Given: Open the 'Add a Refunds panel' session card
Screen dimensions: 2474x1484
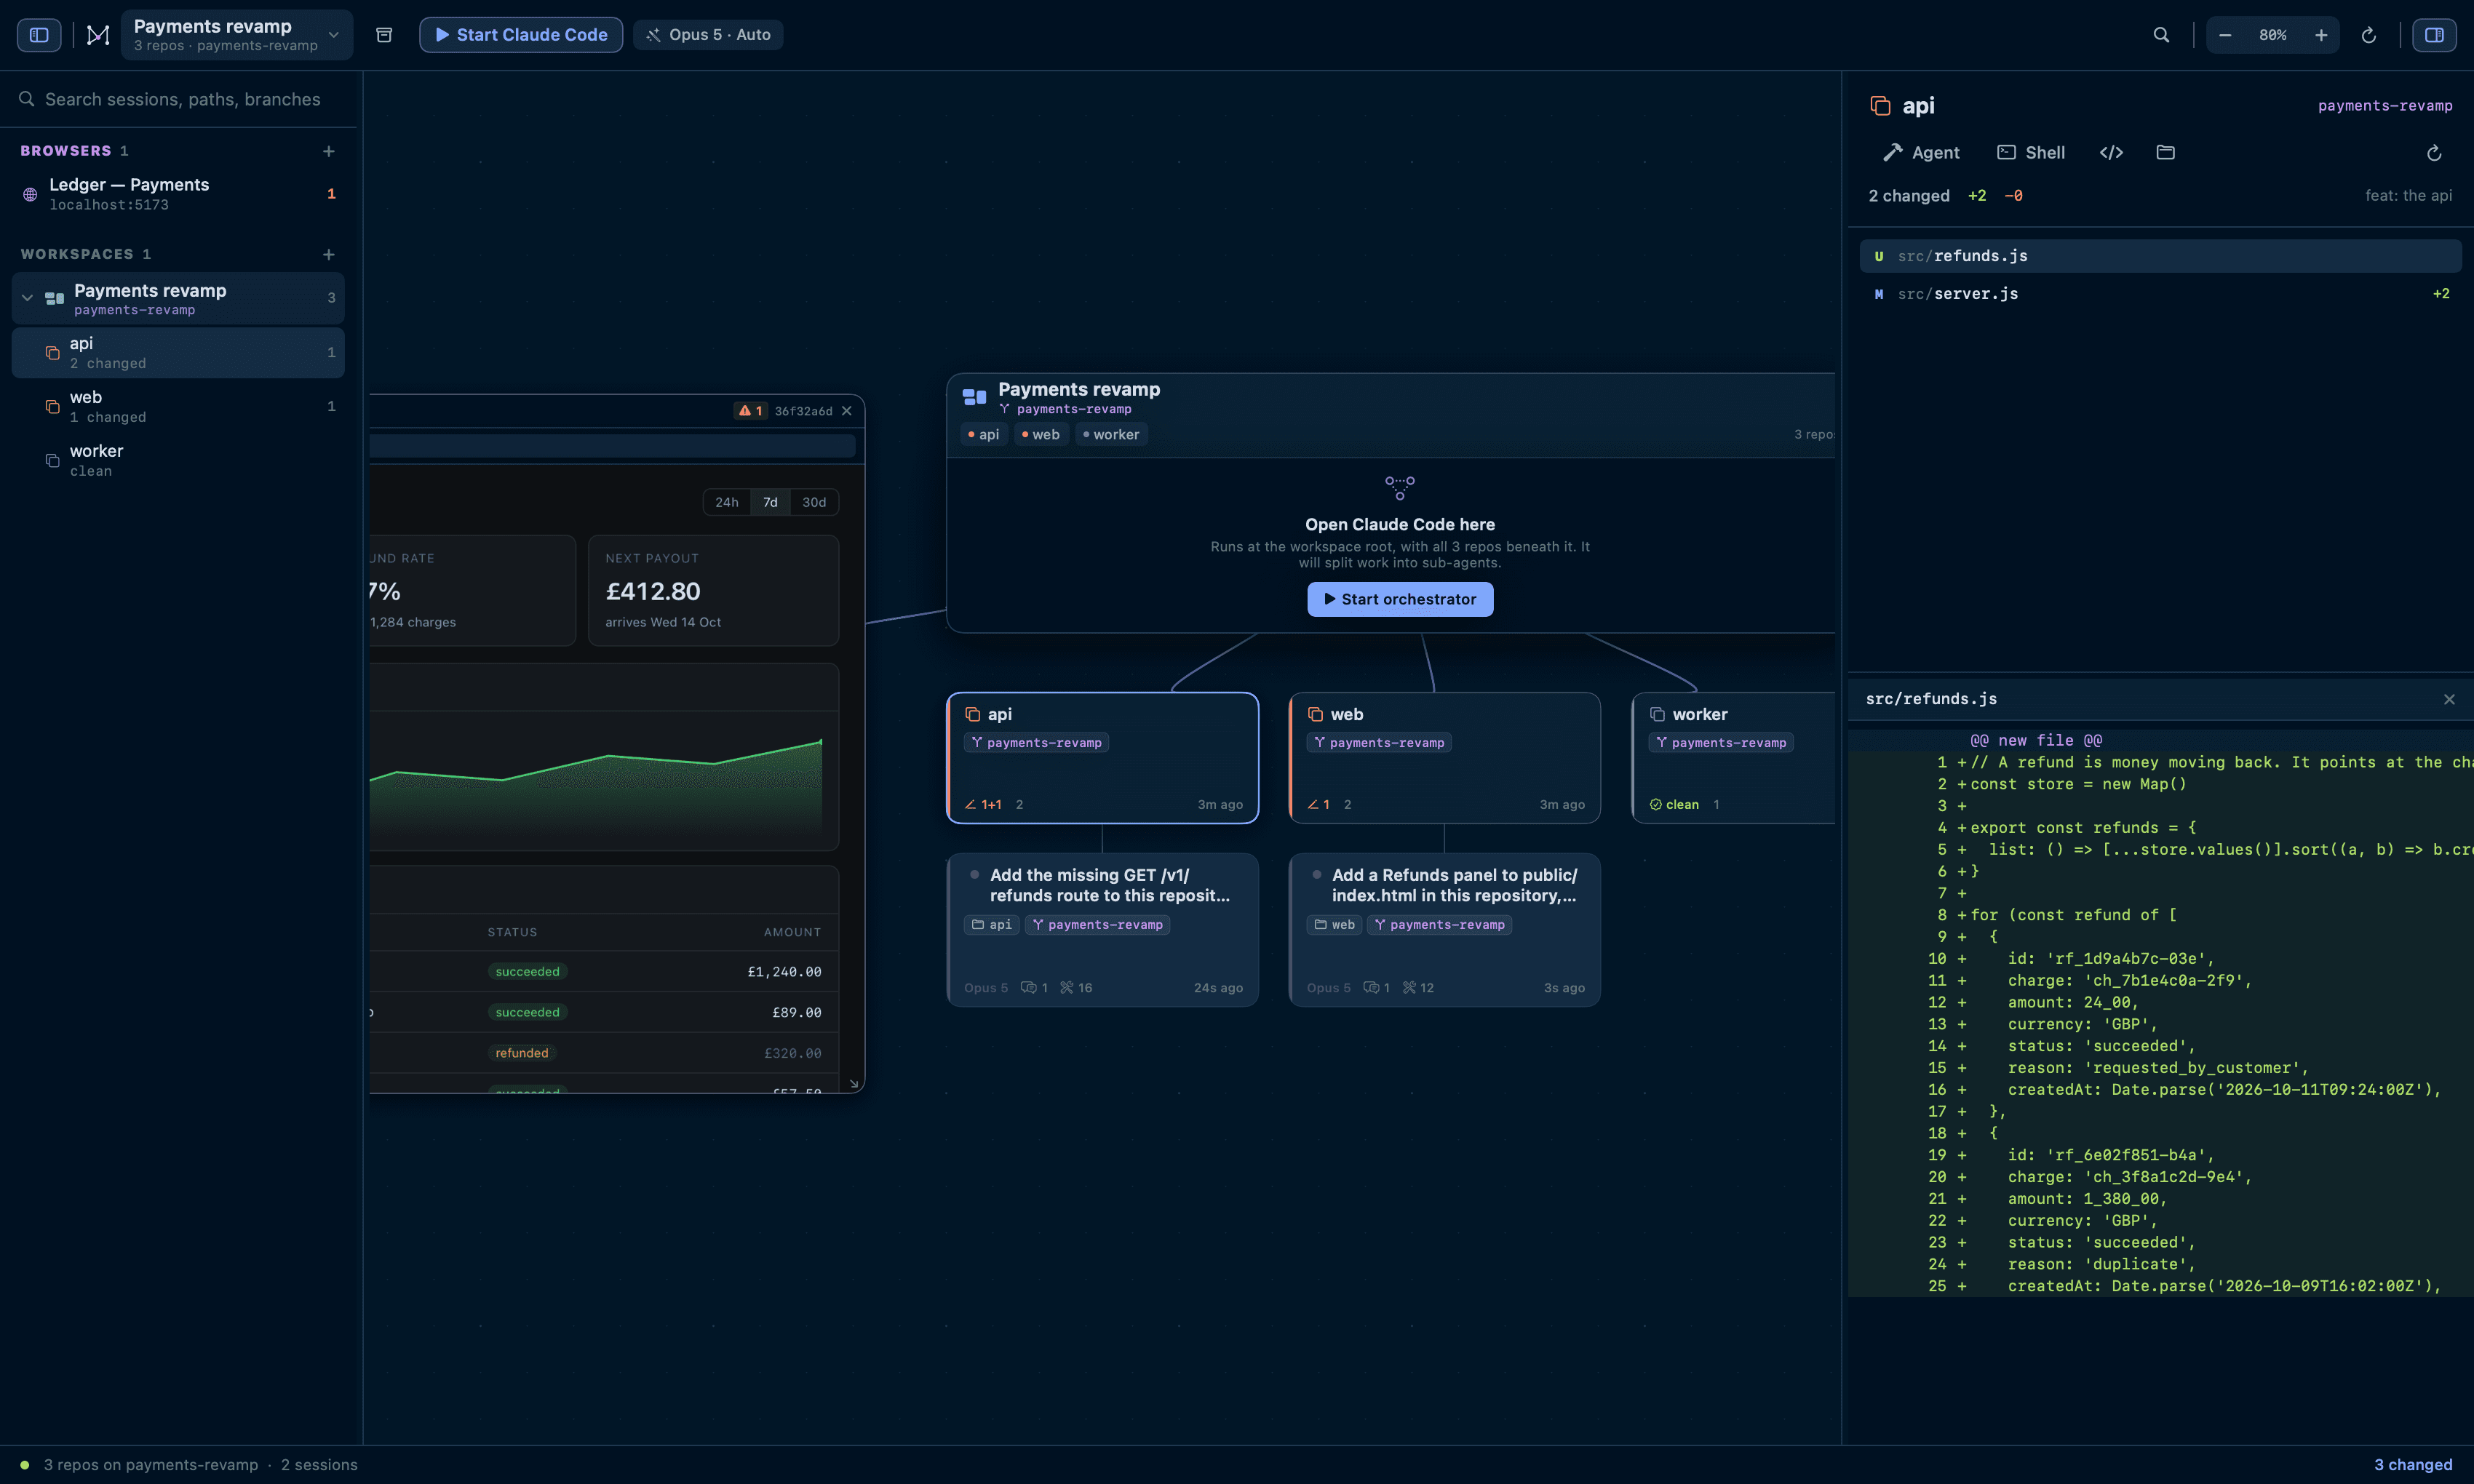Looking at the screenshot, I should tap(1444, 929).
